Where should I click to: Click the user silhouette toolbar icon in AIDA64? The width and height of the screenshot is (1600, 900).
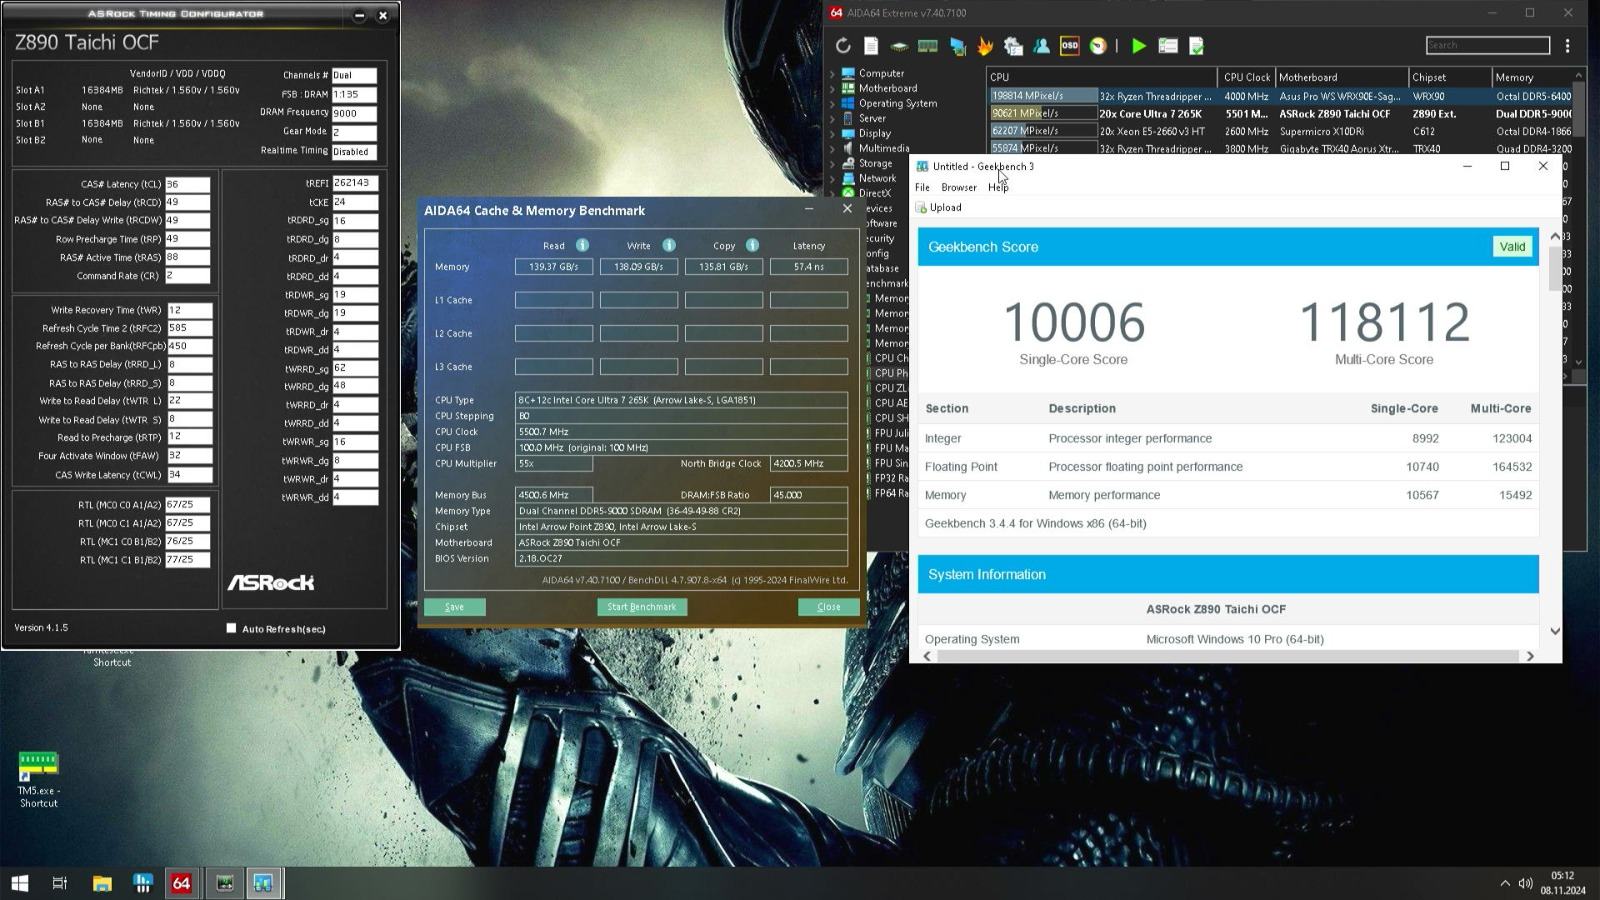(x=1041, y=46)
